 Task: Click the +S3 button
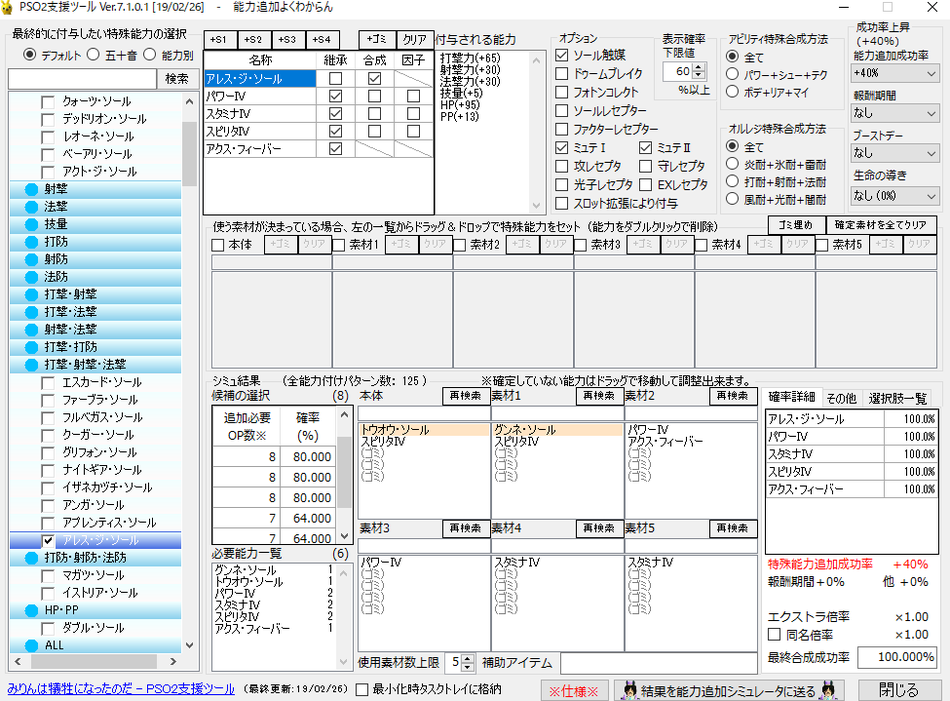(287, 40)
